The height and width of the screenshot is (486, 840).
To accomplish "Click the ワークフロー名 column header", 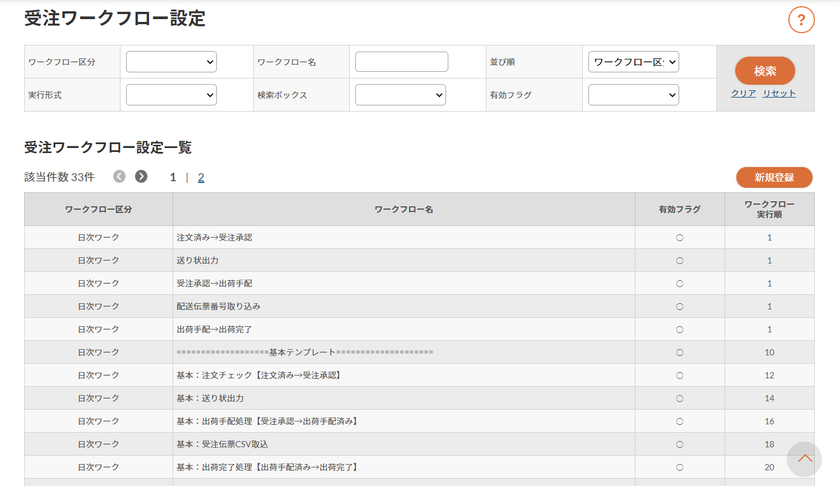I will (x=404, y=210).
